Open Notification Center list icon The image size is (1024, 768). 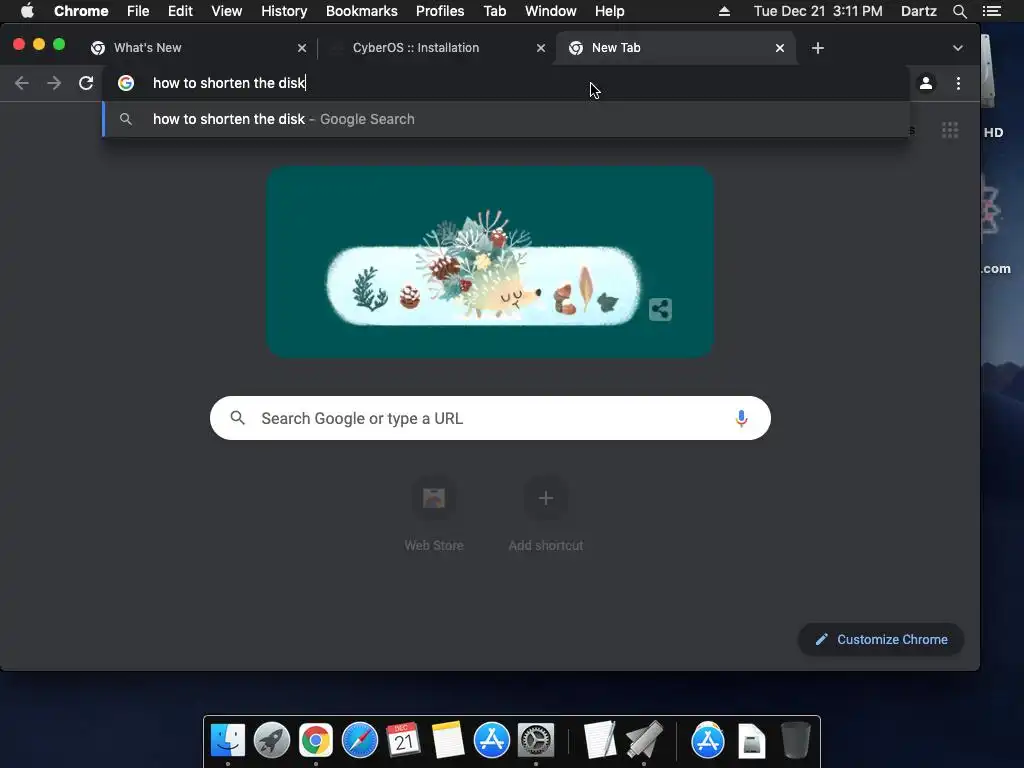pos(992,11)
